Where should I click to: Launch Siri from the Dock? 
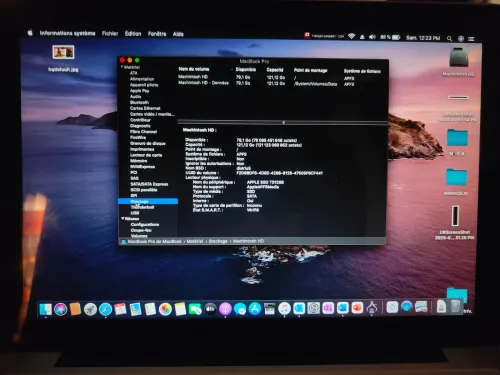point(61,309)
